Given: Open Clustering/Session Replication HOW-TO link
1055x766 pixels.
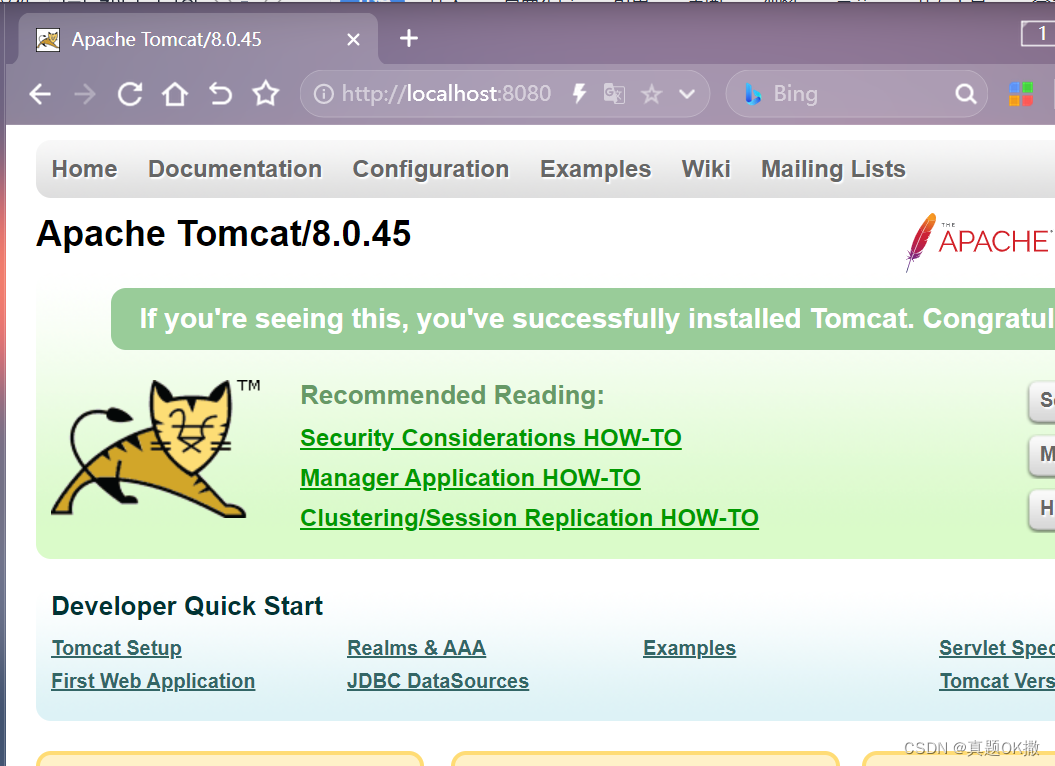Looking at the screenshot, I should [x=530, y=518].
